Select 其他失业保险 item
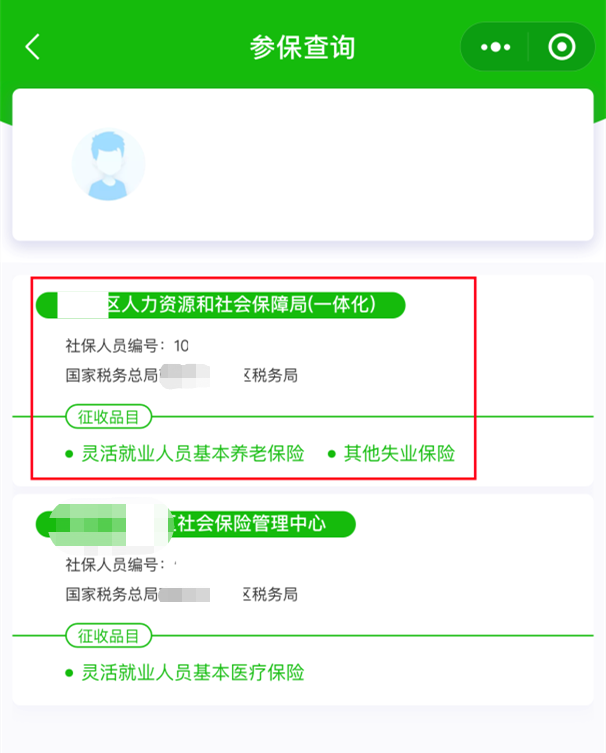 pos(399,453)
